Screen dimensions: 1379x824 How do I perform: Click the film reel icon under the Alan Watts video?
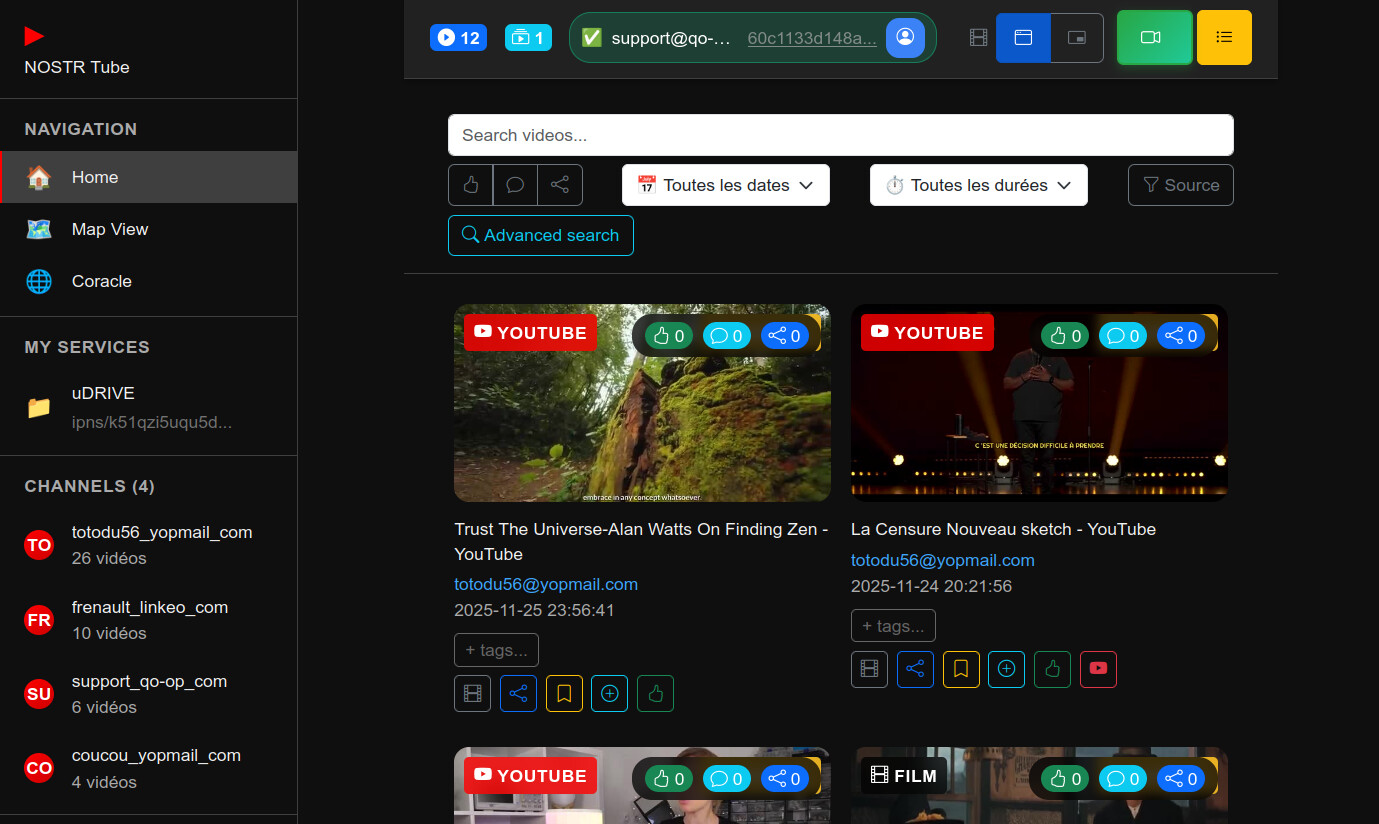click(472, 693)
